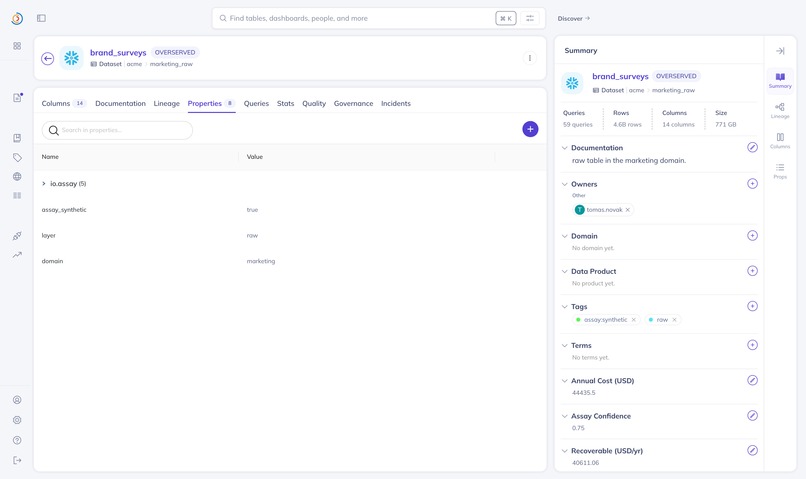The height and width of the screenshot is (479, 806).
Task: Add a tag with the plus icon
Action: [x=752, y=306]
